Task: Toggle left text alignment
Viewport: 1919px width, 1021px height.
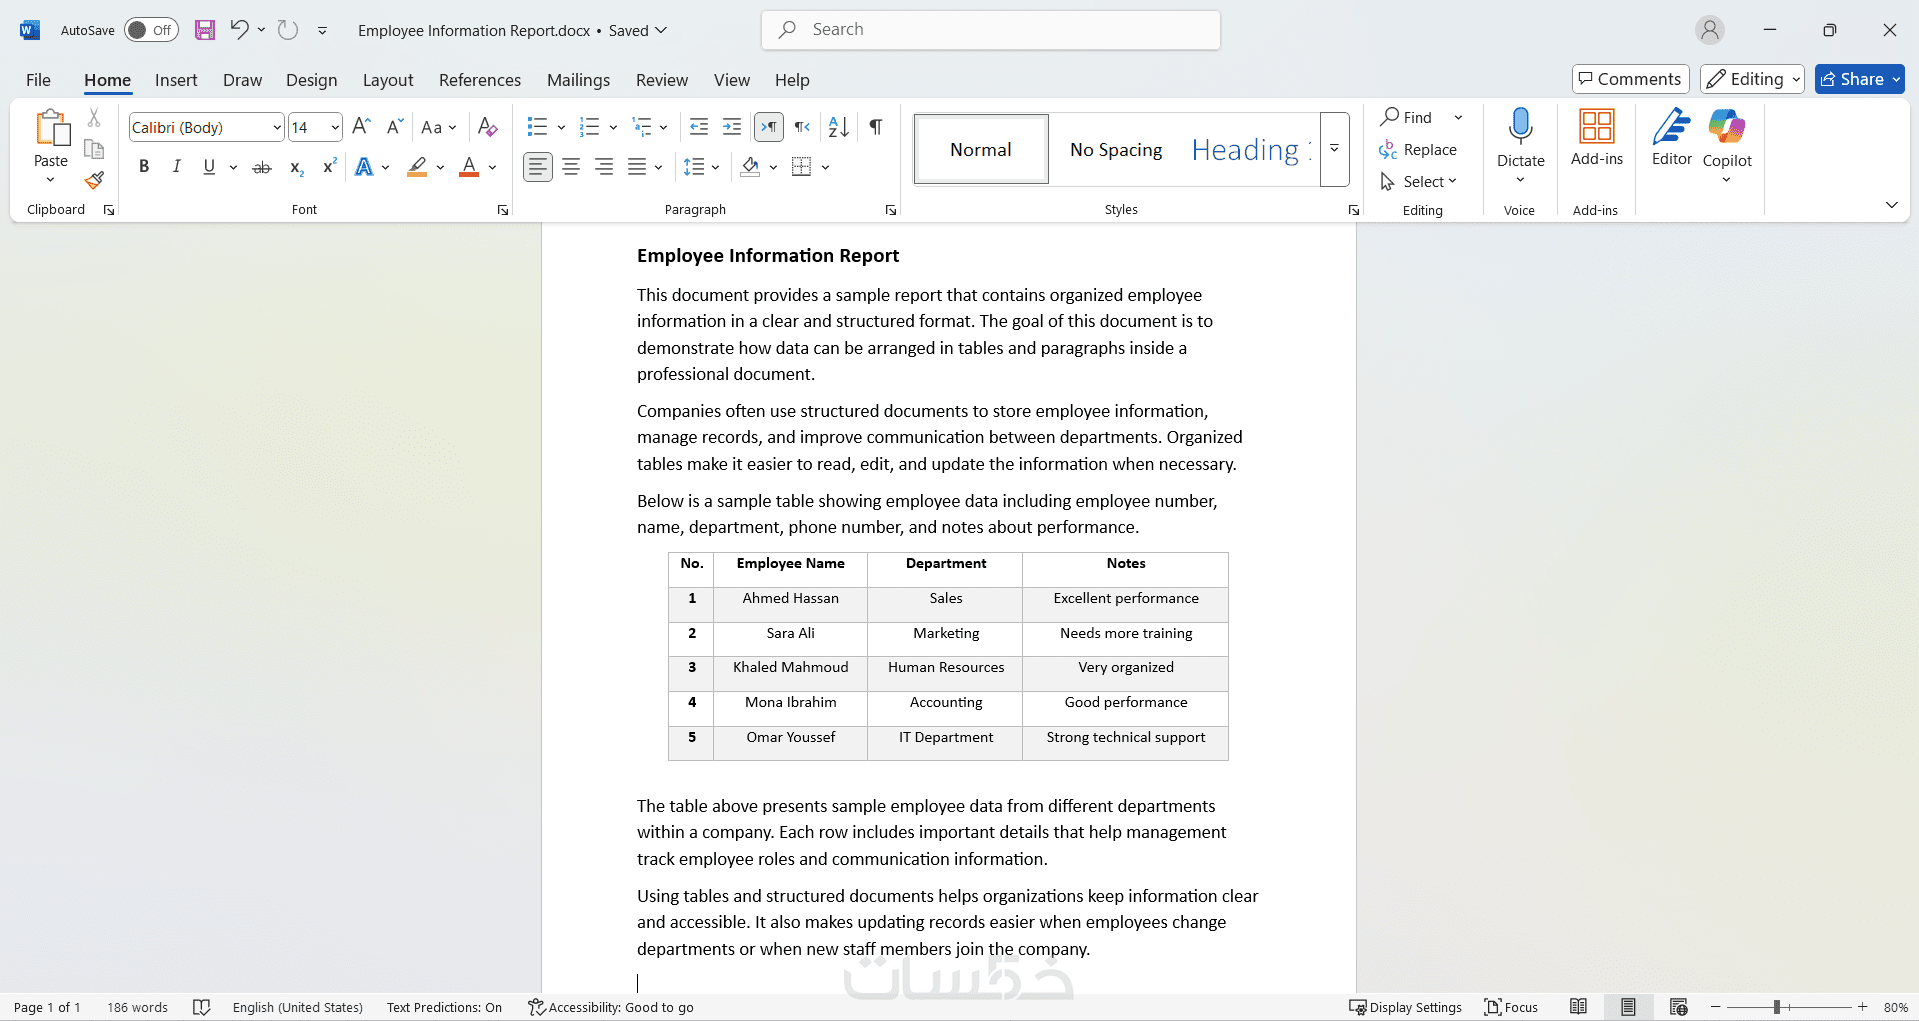Action: (538, 167)
